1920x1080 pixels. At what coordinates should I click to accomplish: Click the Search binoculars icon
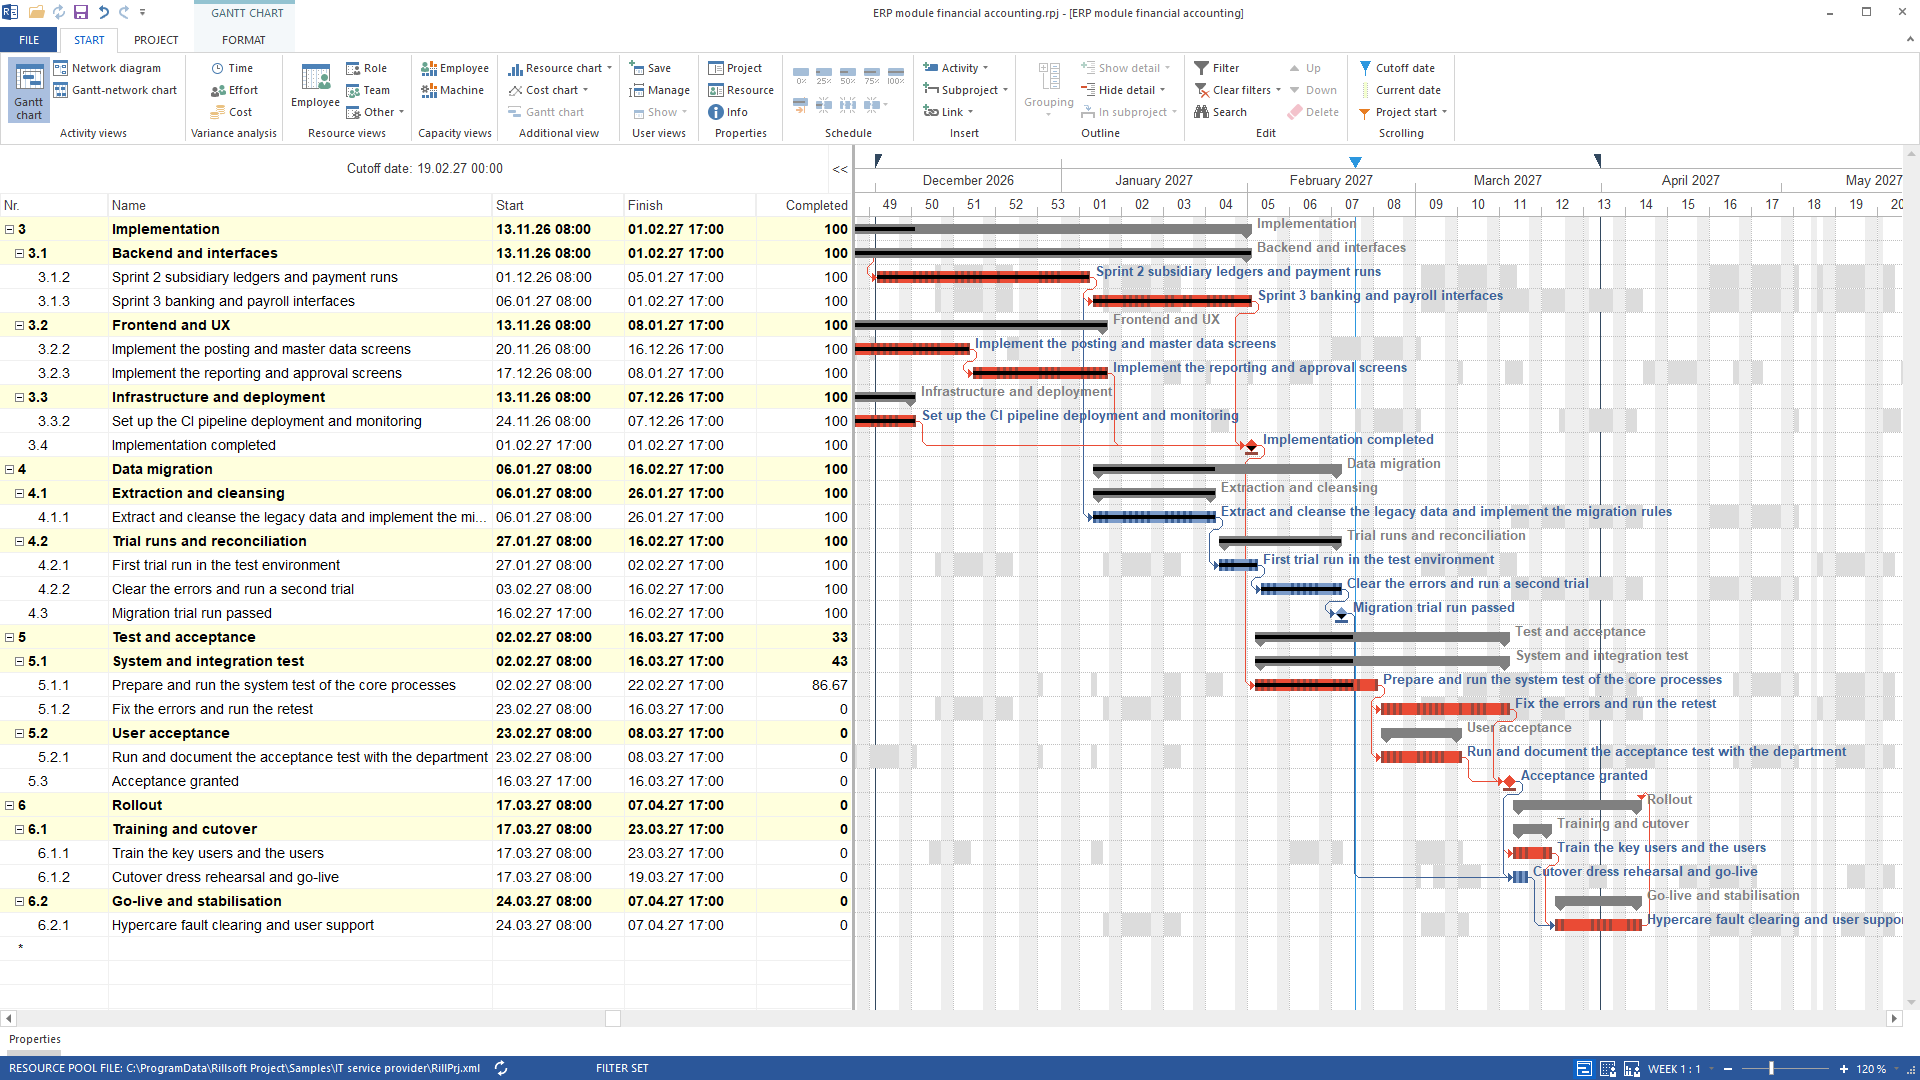pyautogui.click(x=1202, y=112)
